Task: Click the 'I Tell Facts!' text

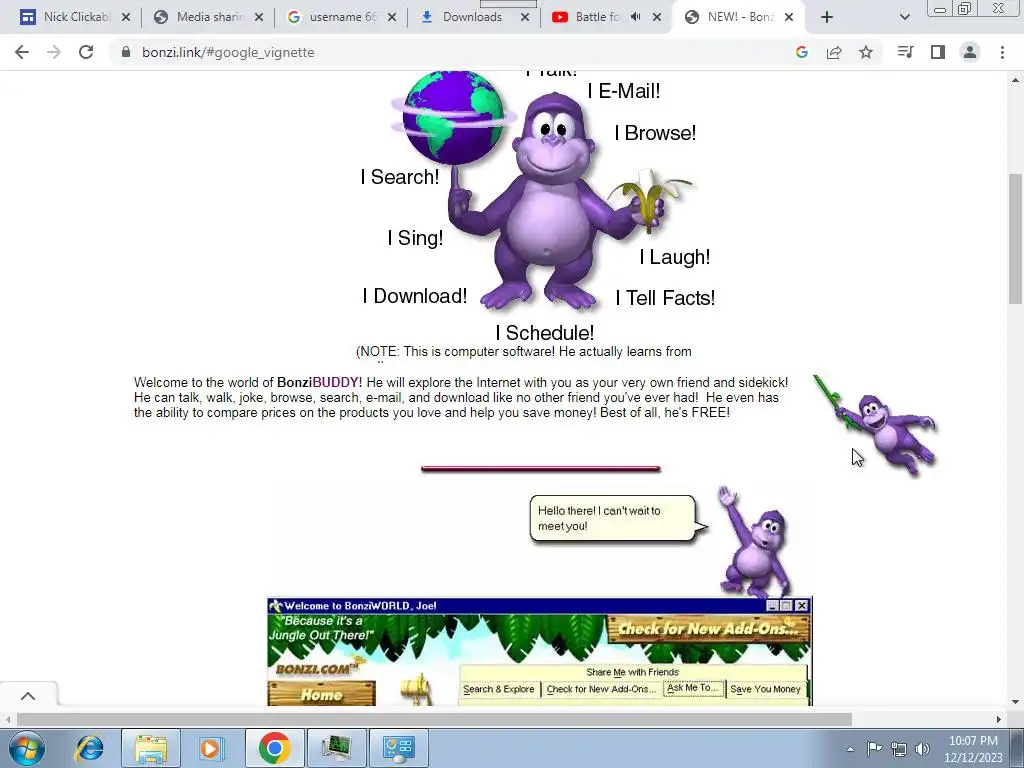Action: pyautogui.click(x=665, y=298)
